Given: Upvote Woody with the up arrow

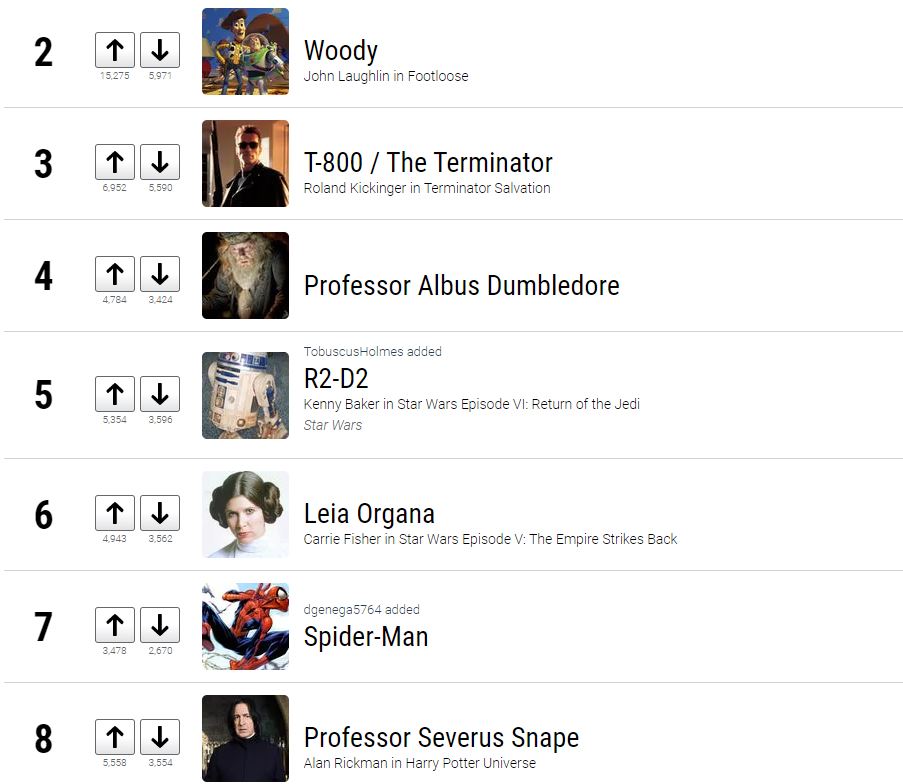Looking at the screenshot, I should click(x=115, y=50).
